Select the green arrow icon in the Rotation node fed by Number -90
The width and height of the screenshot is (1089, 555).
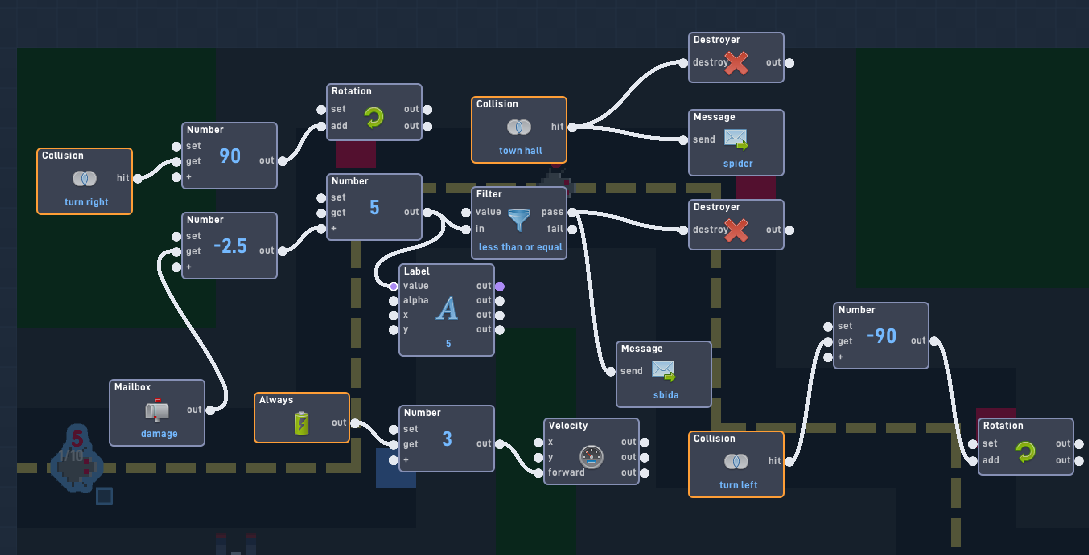(x=1025, y=452)
